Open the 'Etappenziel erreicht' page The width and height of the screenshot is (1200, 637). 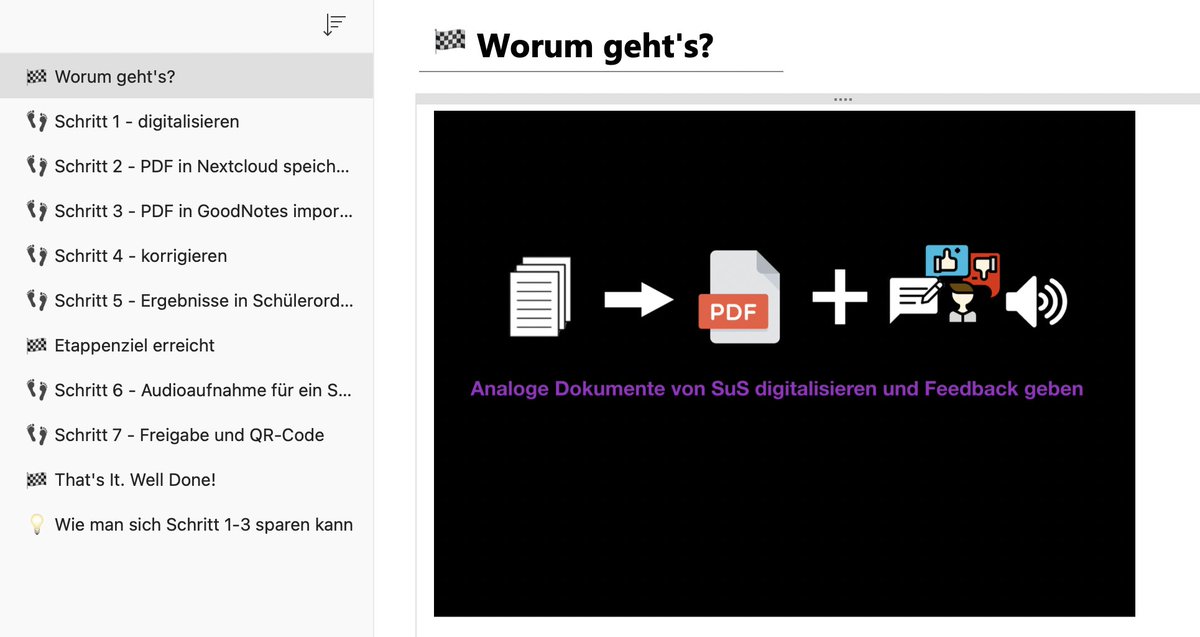pos(135,345)
